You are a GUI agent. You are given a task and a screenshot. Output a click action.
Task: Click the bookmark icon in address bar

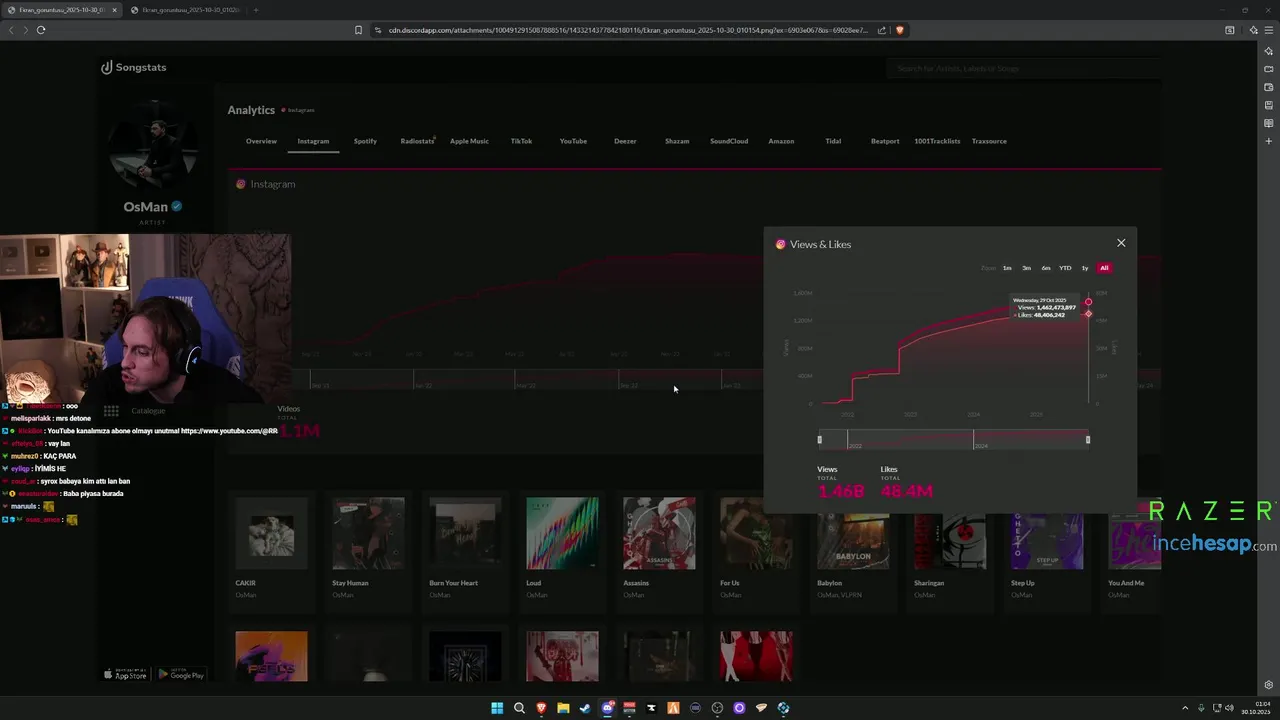point(358,30)
